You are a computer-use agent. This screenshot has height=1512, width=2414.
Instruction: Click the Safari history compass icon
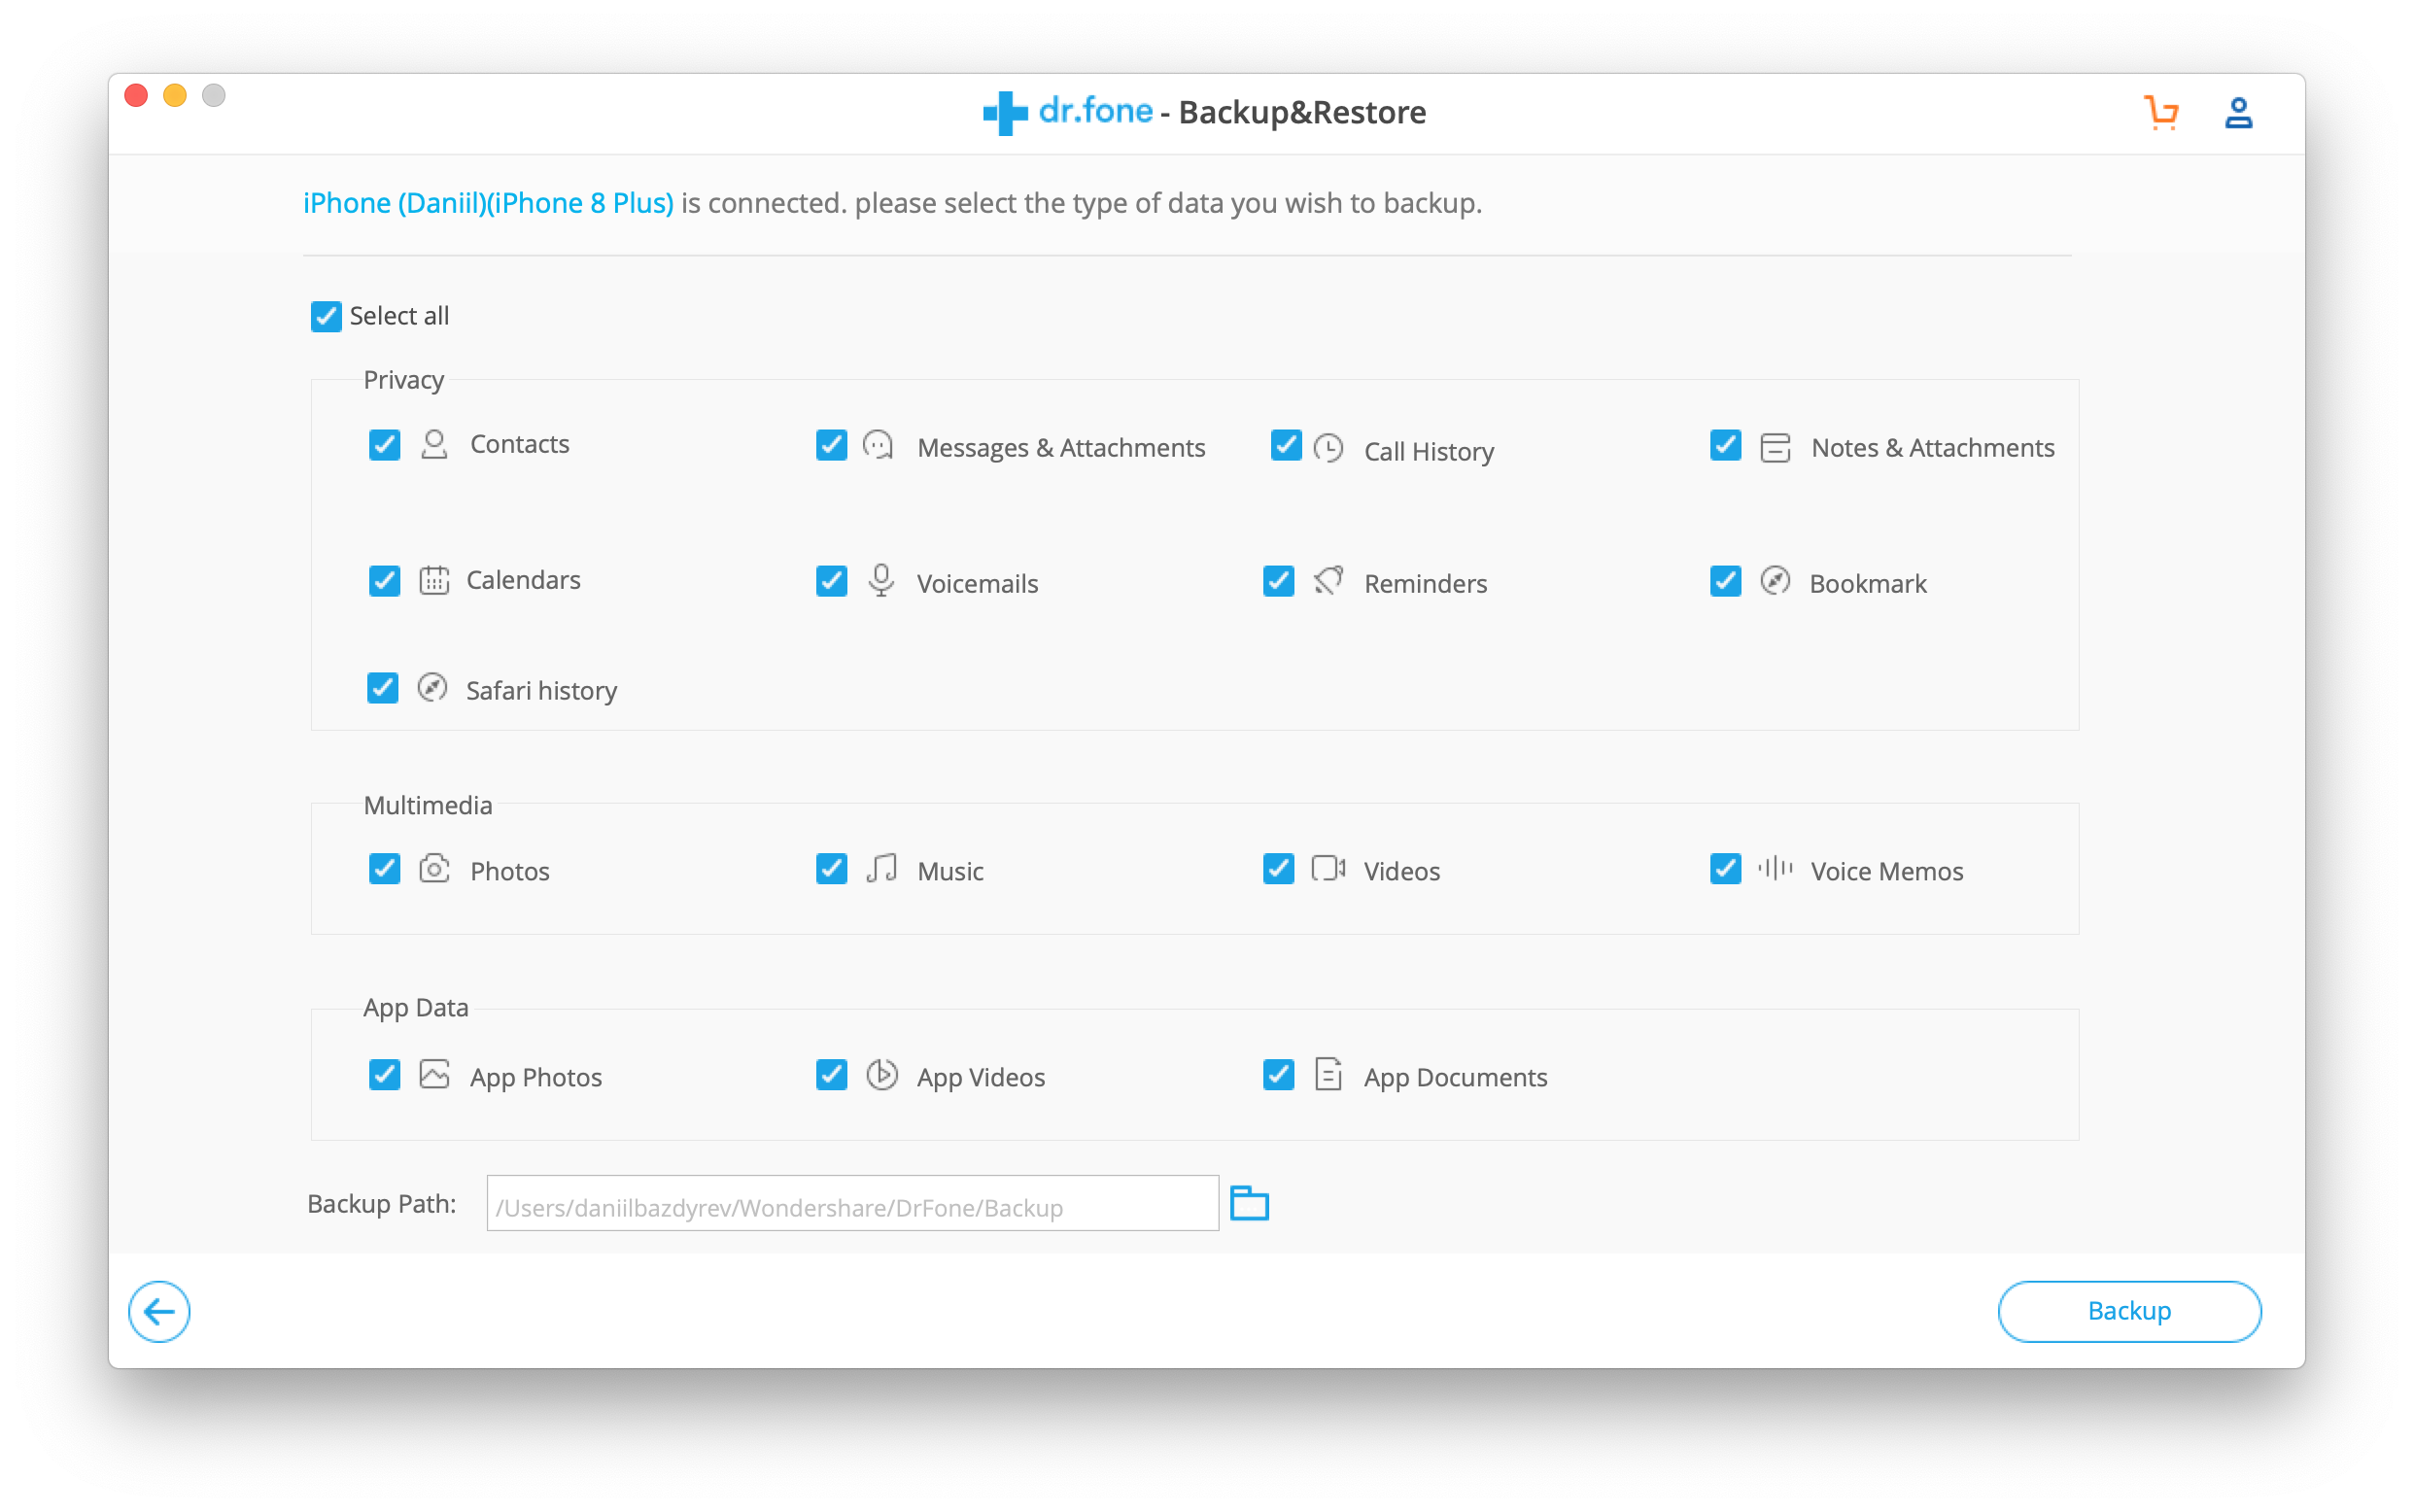tap(432, 687)
